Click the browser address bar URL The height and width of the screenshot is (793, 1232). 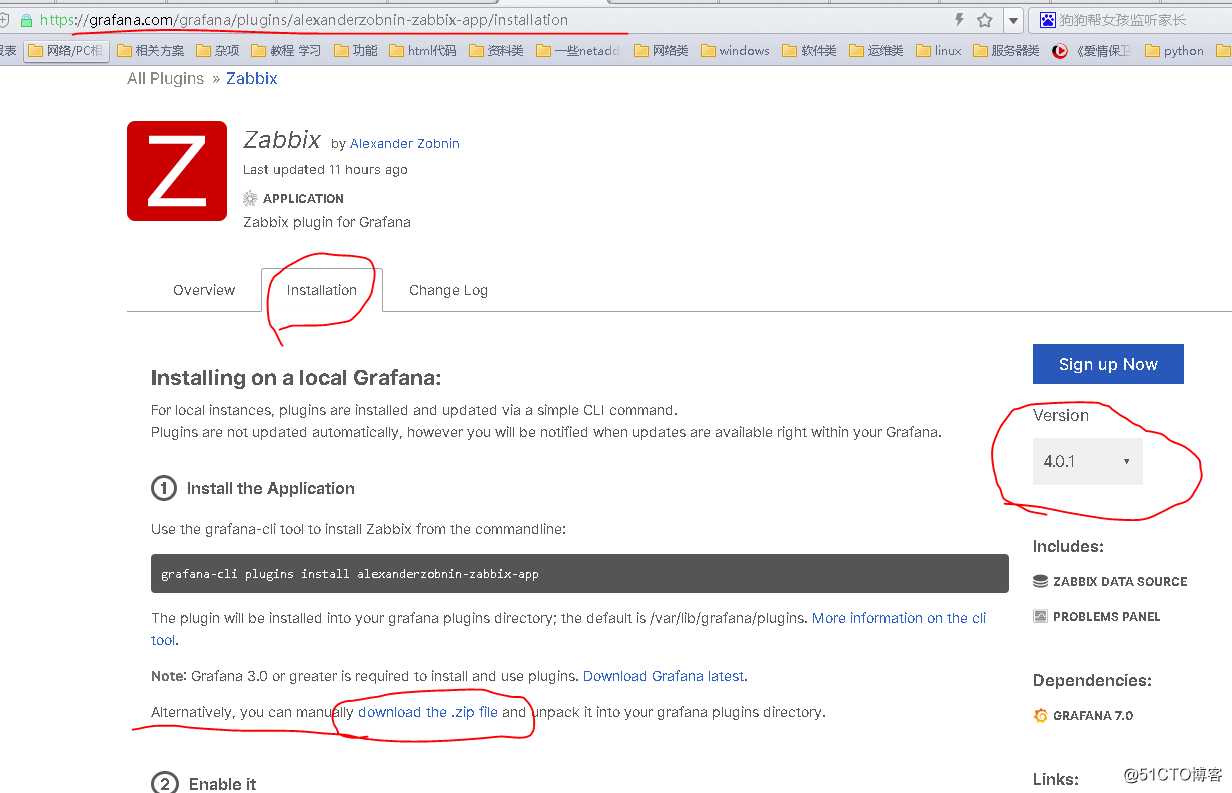click(x=304, y=20)
